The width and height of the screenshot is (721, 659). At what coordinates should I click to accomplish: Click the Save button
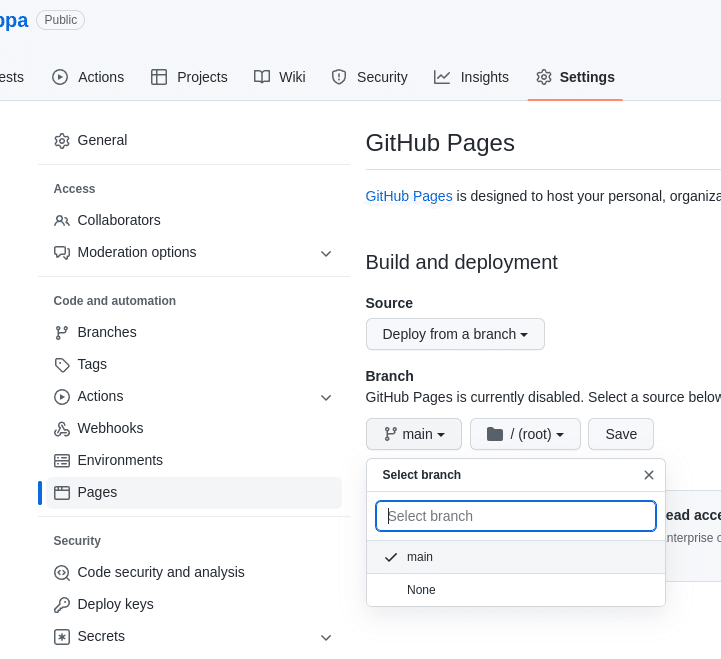[621, 434]
